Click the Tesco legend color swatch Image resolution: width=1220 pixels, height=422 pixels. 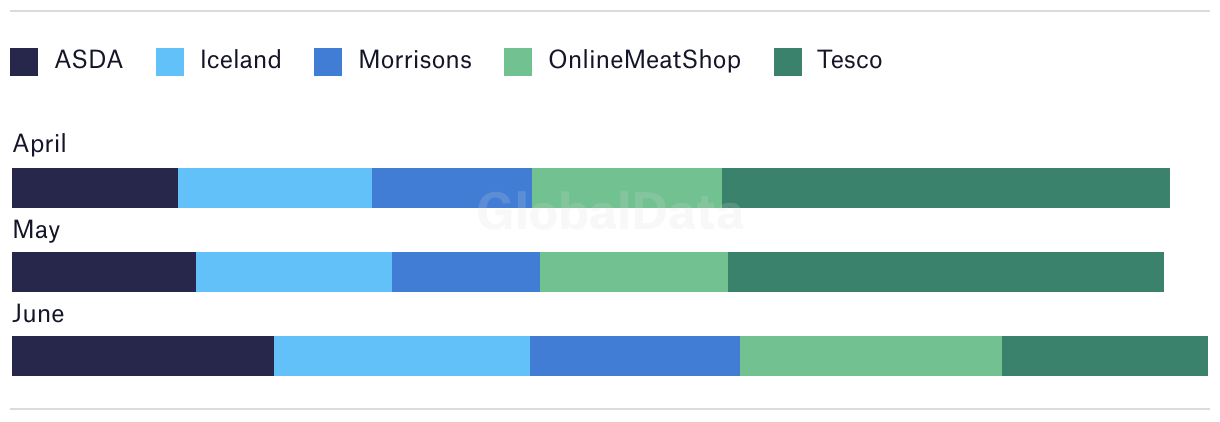[x=788, y=62]
